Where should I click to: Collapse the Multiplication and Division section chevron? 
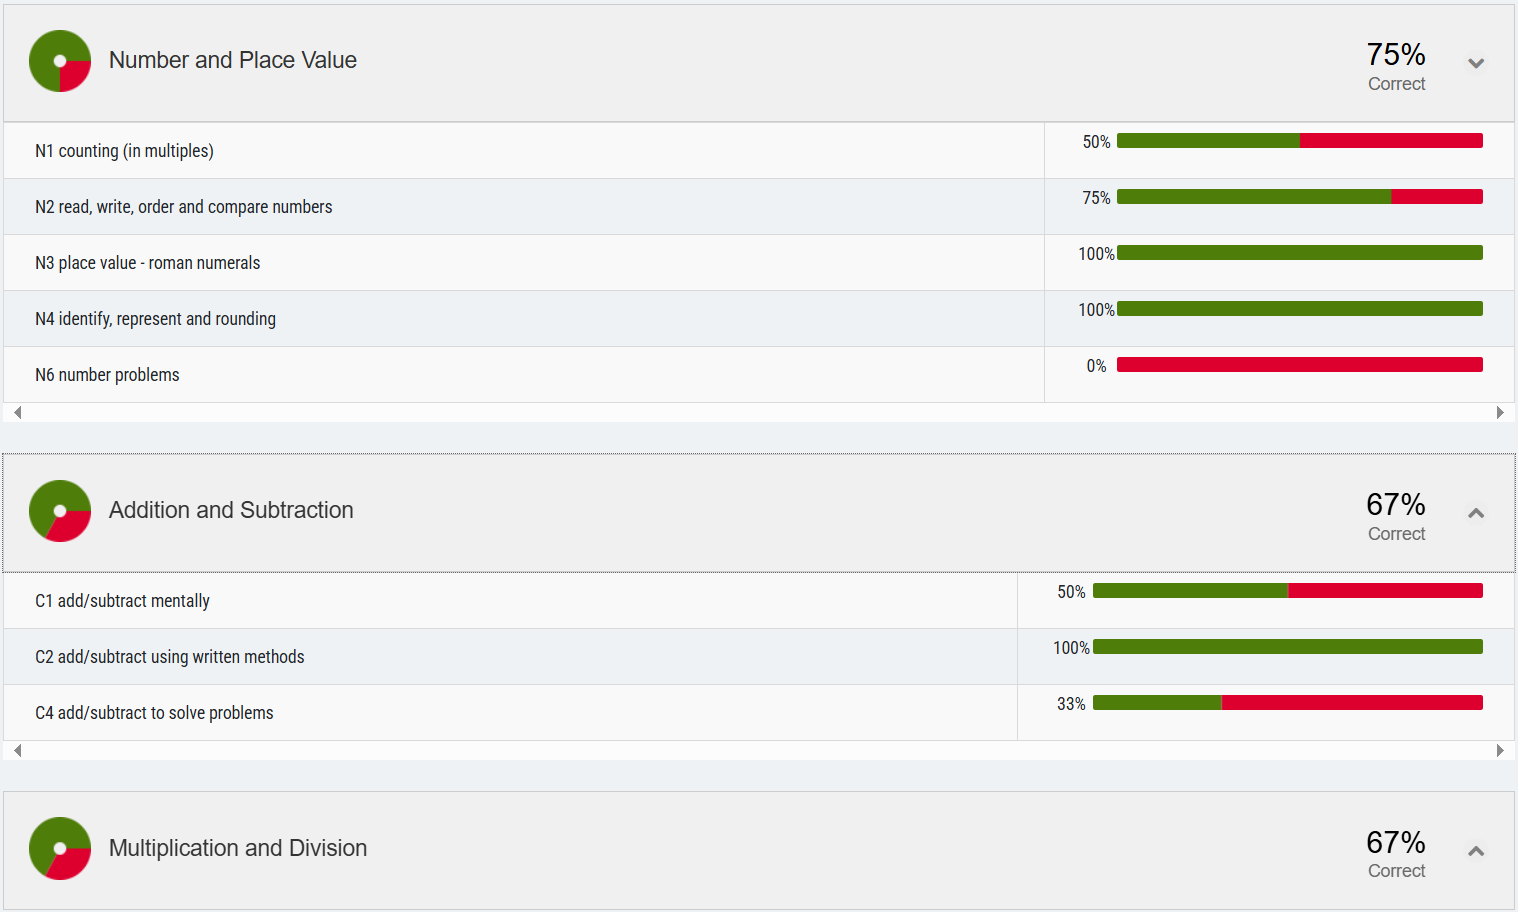coord(1475,851)
